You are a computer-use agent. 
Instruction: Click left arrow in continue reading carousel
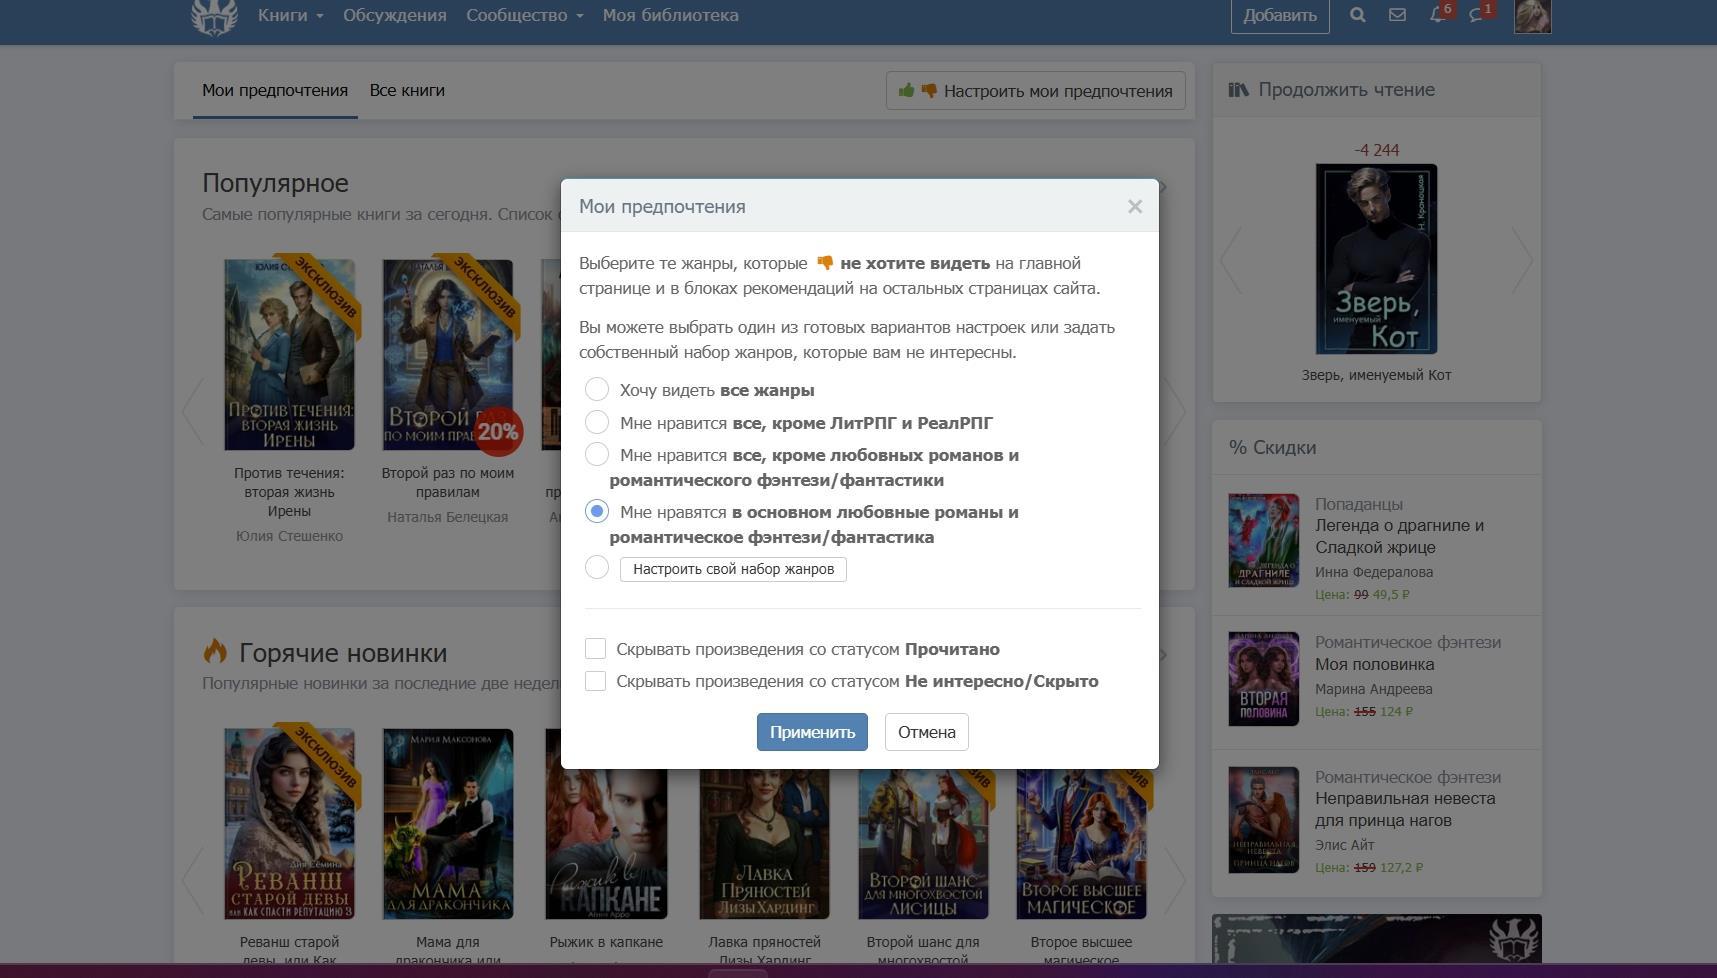(1232, 260)
